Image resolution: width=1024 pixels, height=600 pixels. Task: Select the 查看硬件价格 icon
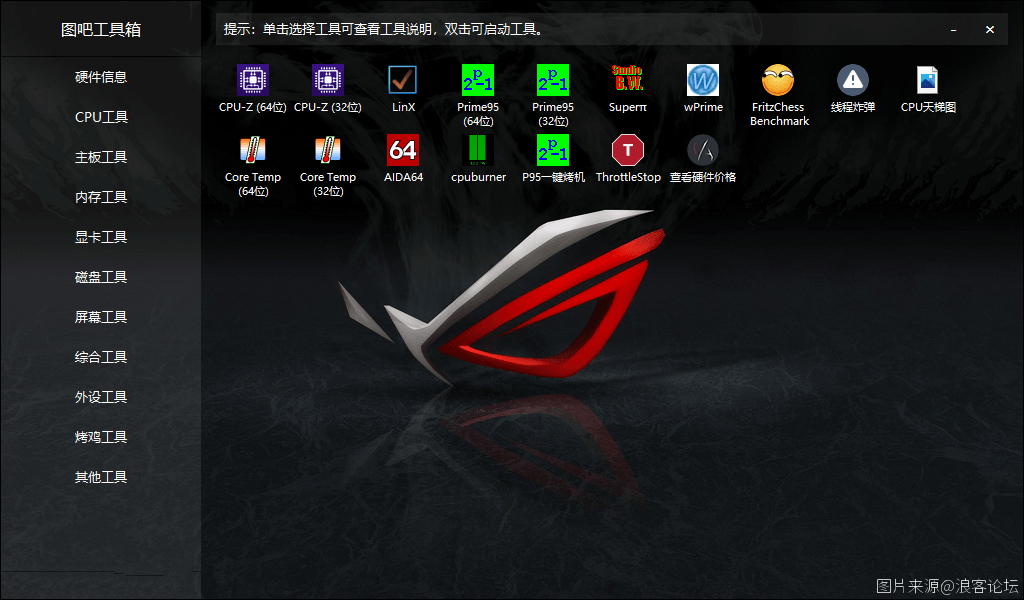point(703,150)
